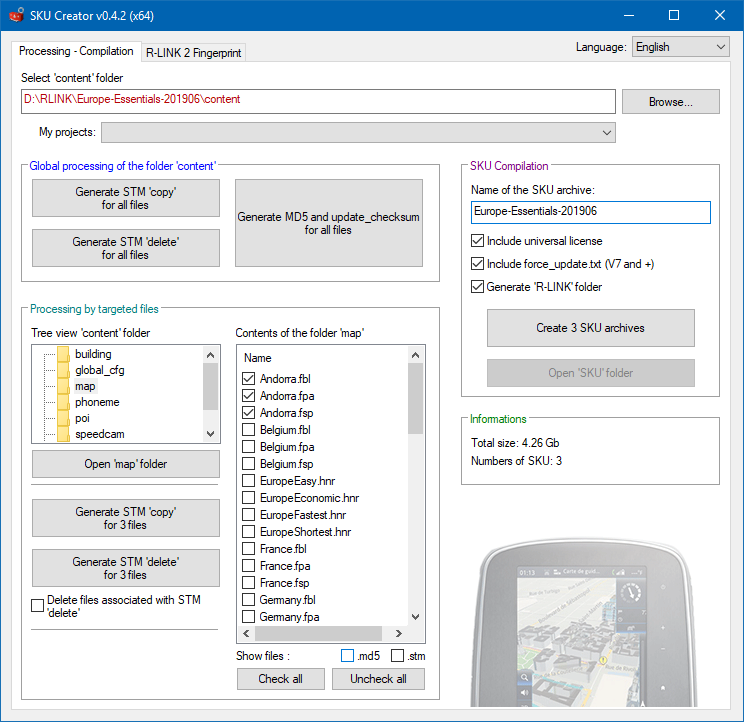This screenshot has width=744, height=722.
Task: Check the Germany.fbl file checkbox
Action: pyautogui.click(x=248, y=600)
